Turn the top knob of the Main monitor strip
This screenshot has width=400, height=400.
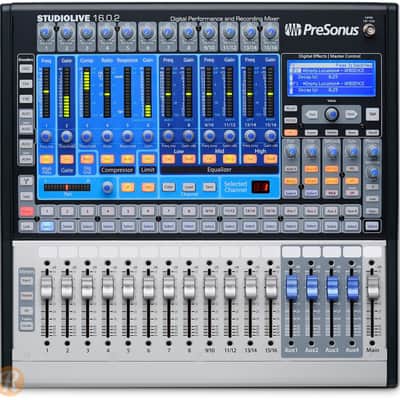(373, 151)
